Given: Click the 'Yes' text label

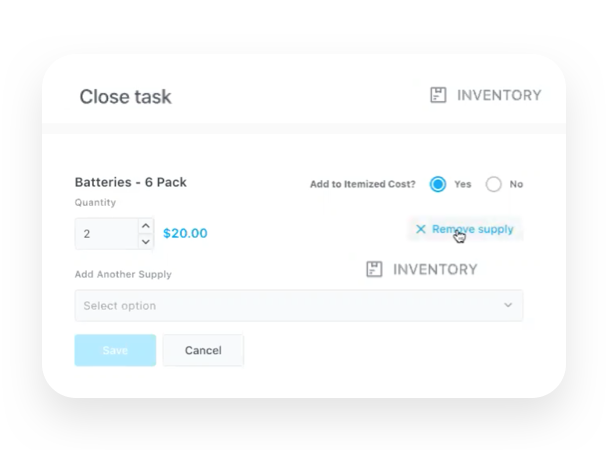Looking at the screenshot, I should [x=463, y=184].
